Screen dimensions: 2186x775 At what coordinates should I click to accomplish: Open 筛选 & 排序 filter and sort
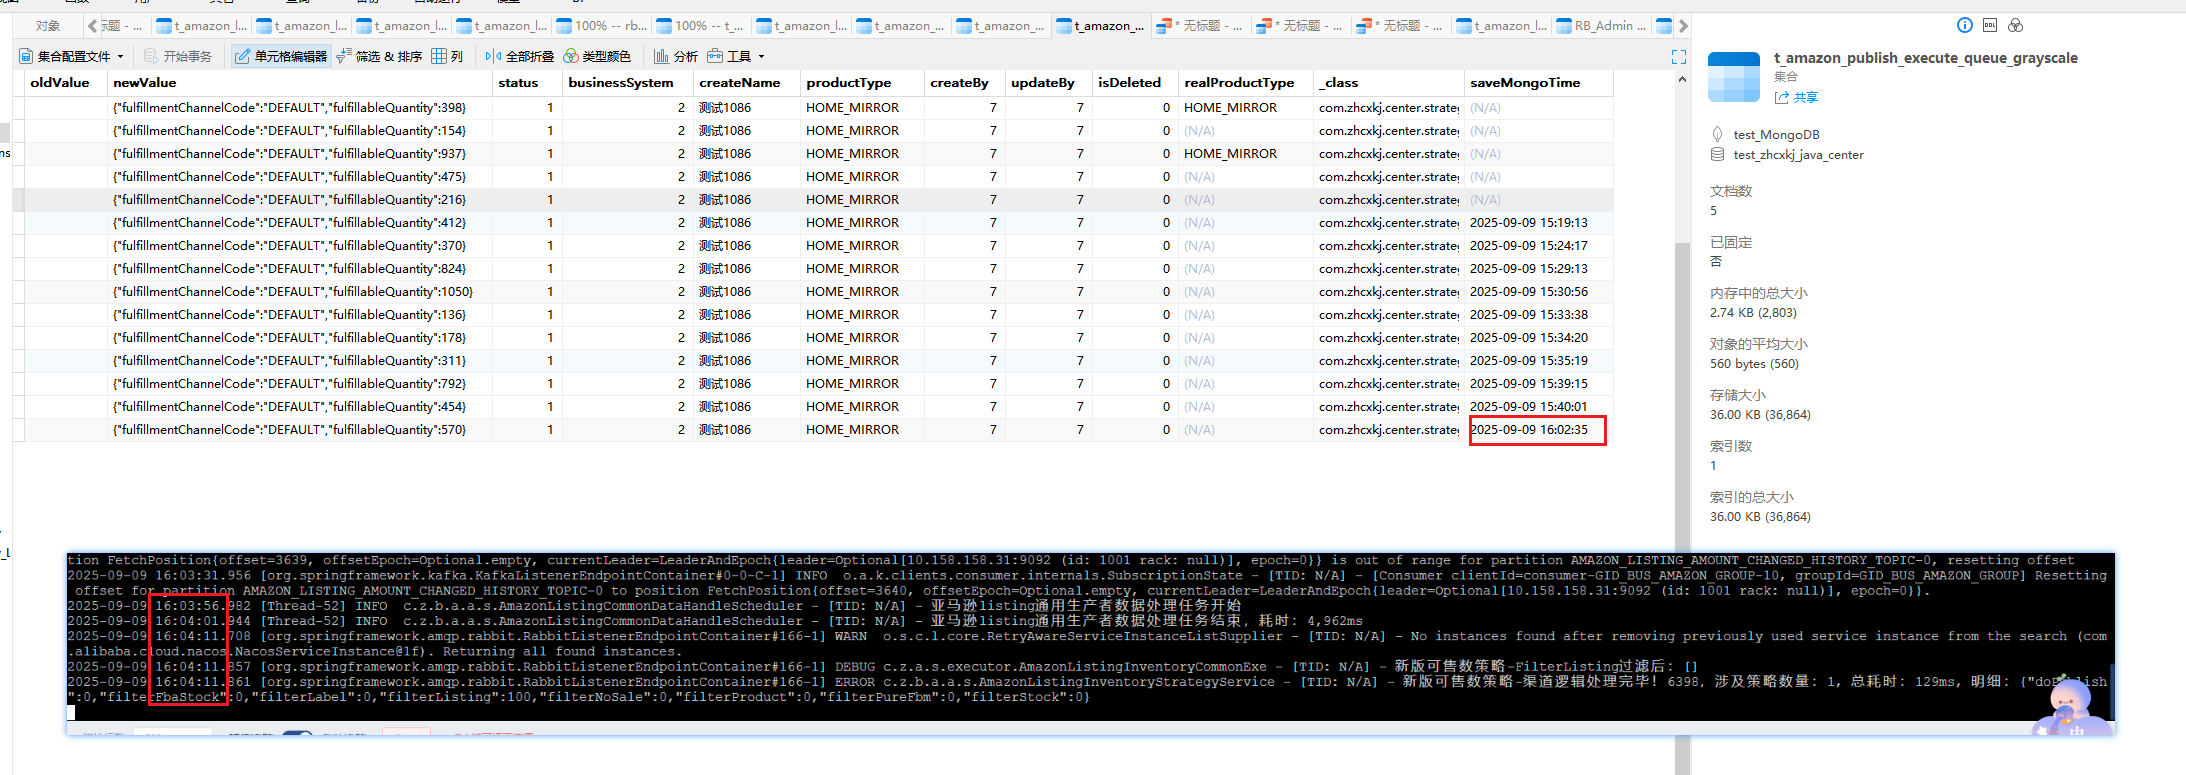379,56
